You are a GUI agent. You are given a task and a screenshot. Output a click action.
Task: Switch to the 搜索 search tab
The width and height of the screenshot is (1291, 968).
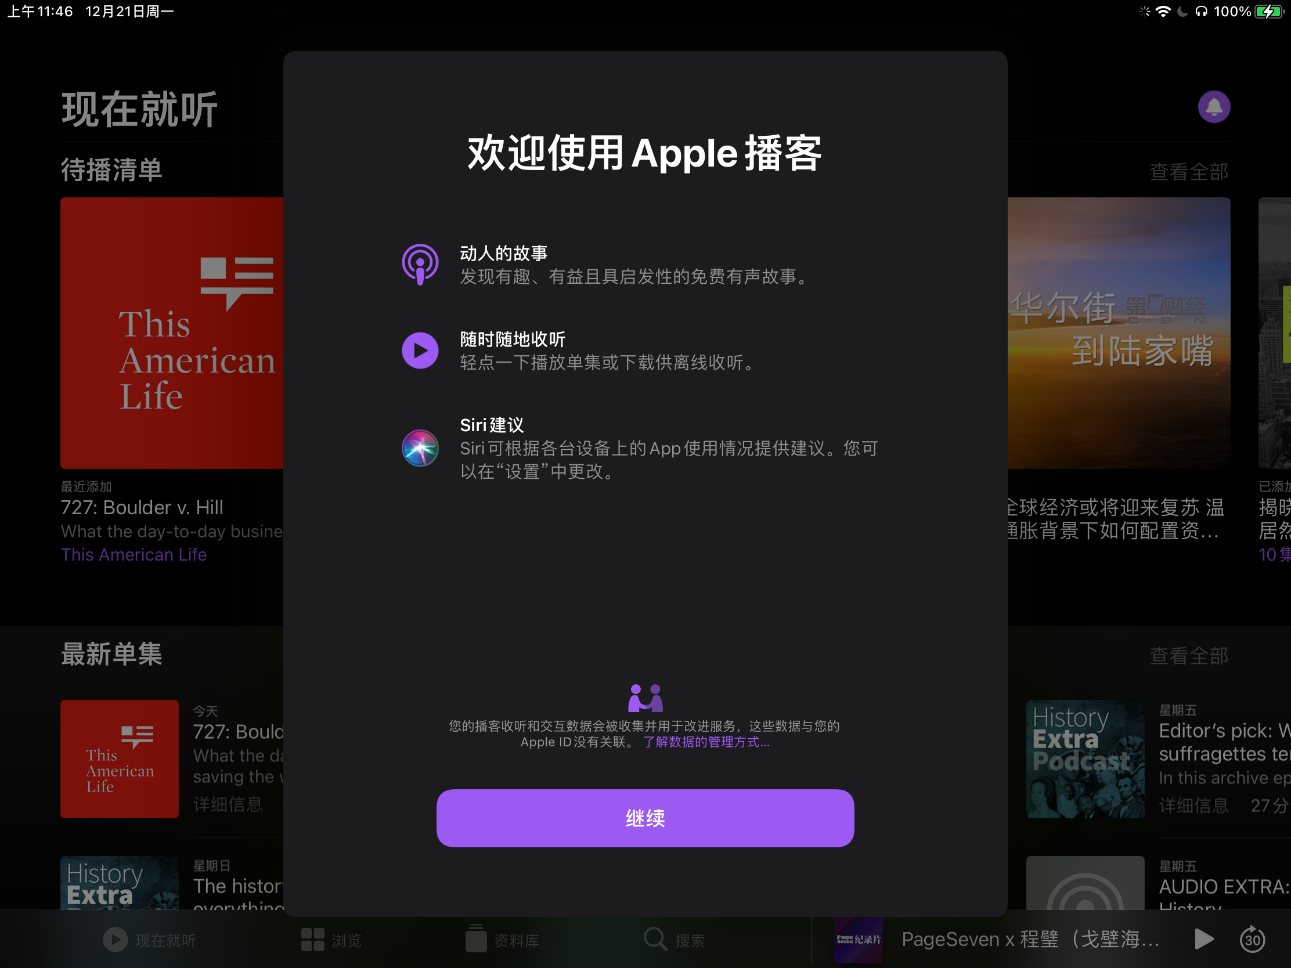675,940
